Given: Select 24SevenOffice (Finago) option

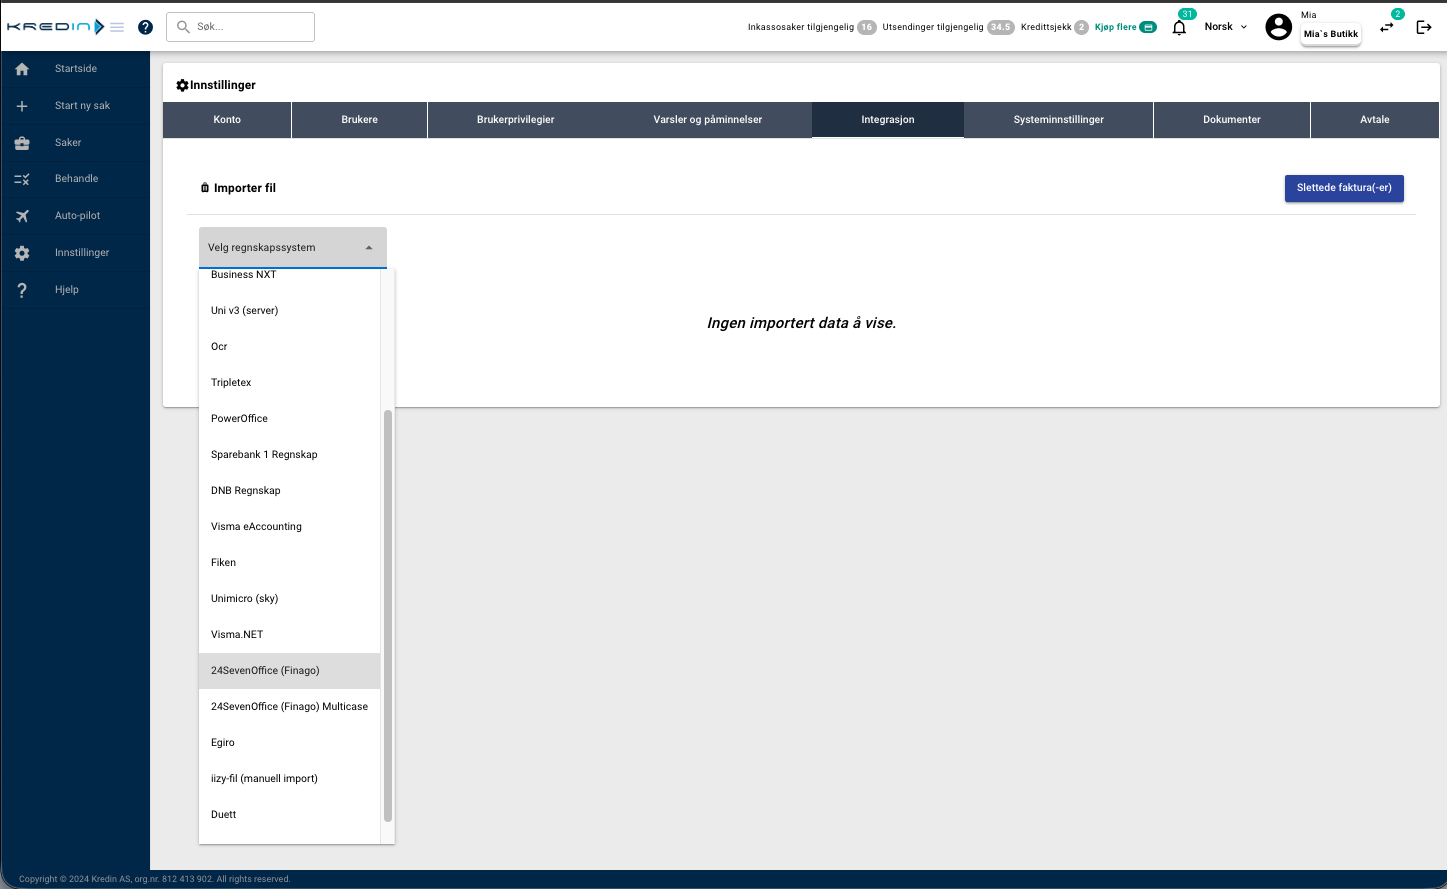Looking at the screenshot, I should [x=290, y=671].
